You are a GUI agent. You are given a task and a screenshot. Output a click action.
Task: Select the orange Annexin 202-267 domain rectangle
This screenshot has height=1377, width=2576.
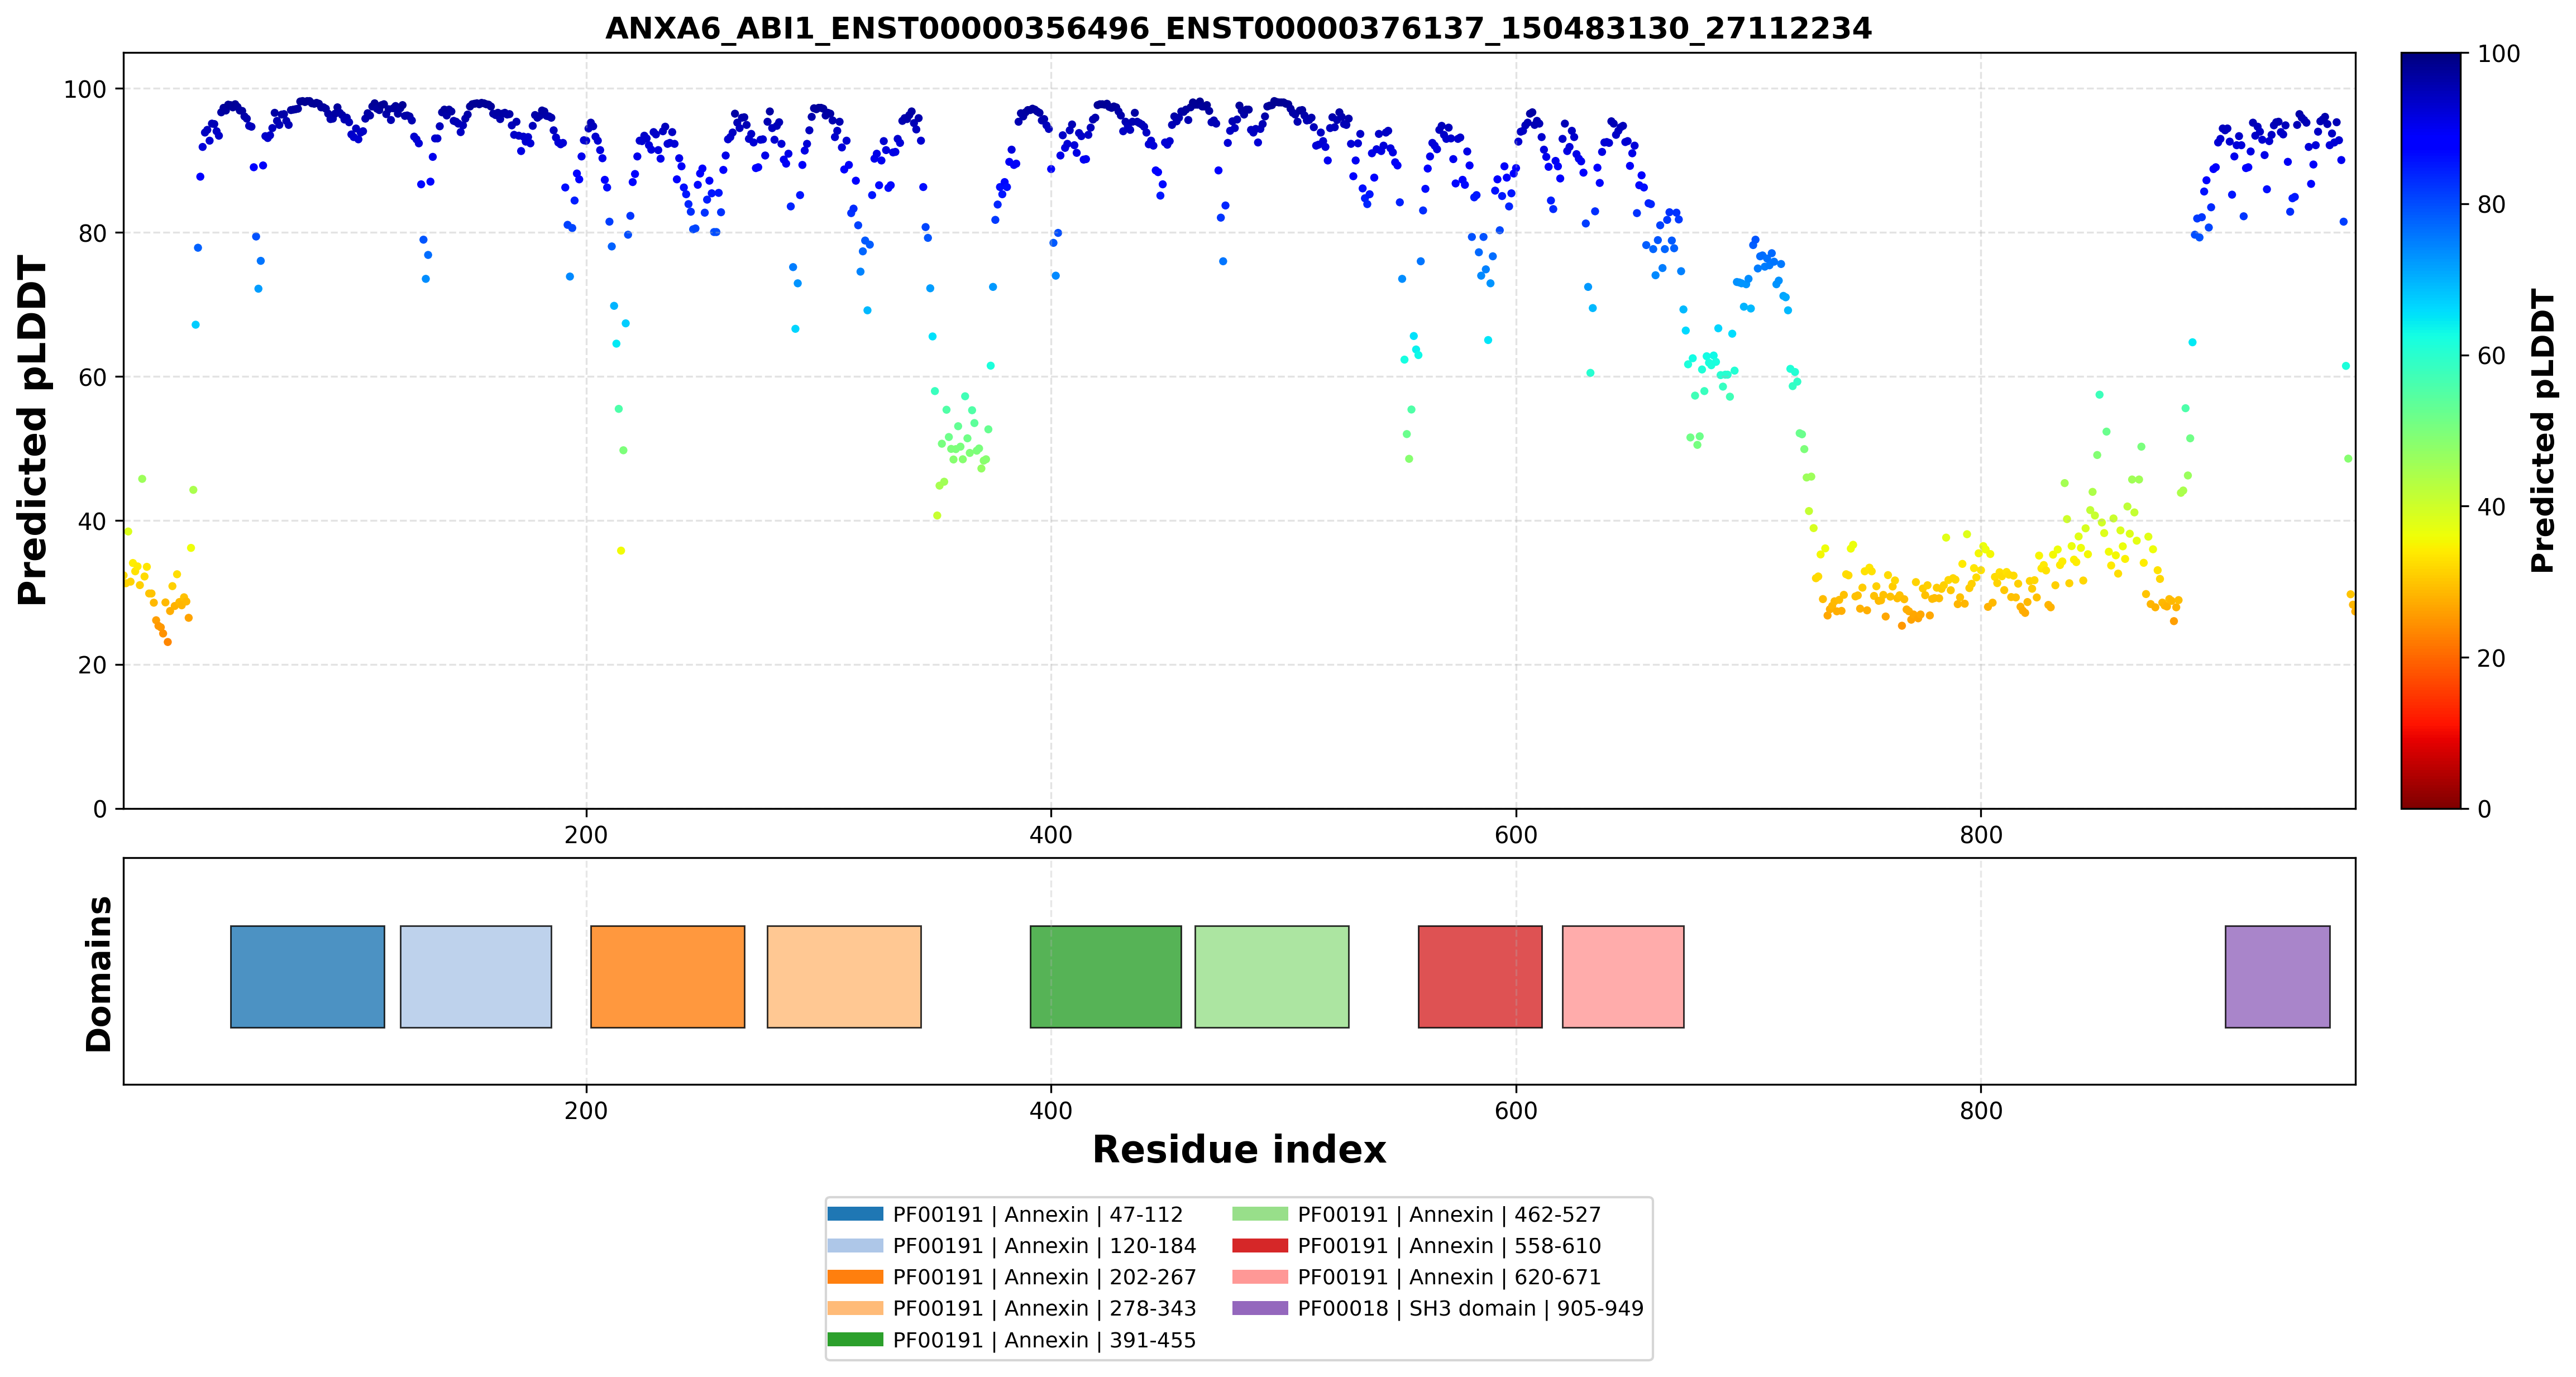pyautogui.click(x=668, y=977)
